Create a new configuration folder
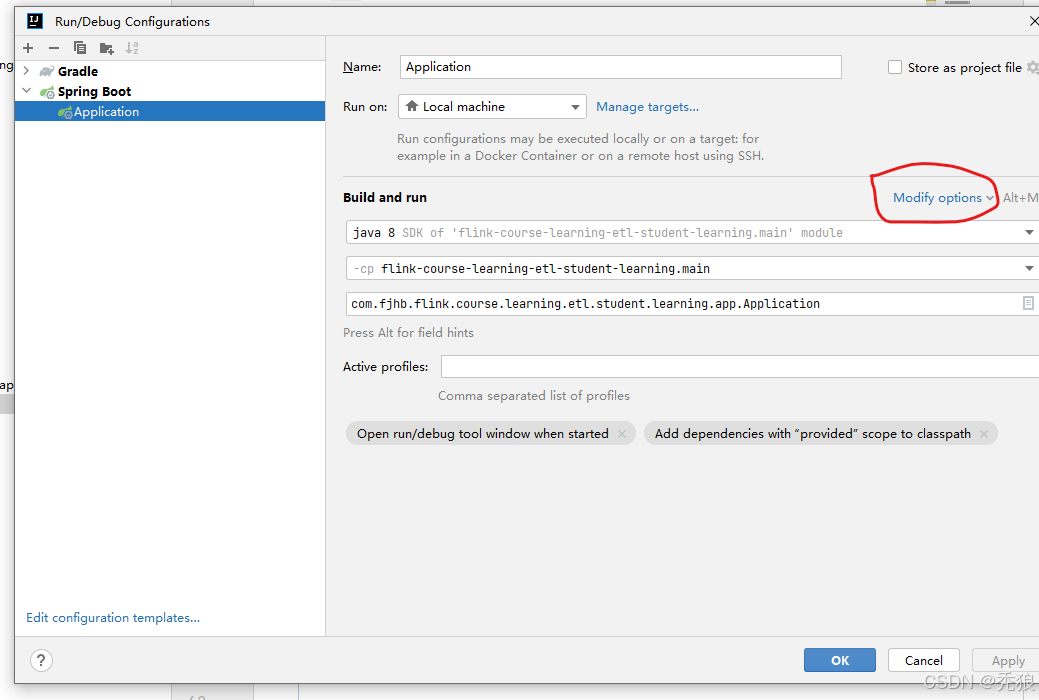This screenshot has height=700, width=1039. pos(106,48)
